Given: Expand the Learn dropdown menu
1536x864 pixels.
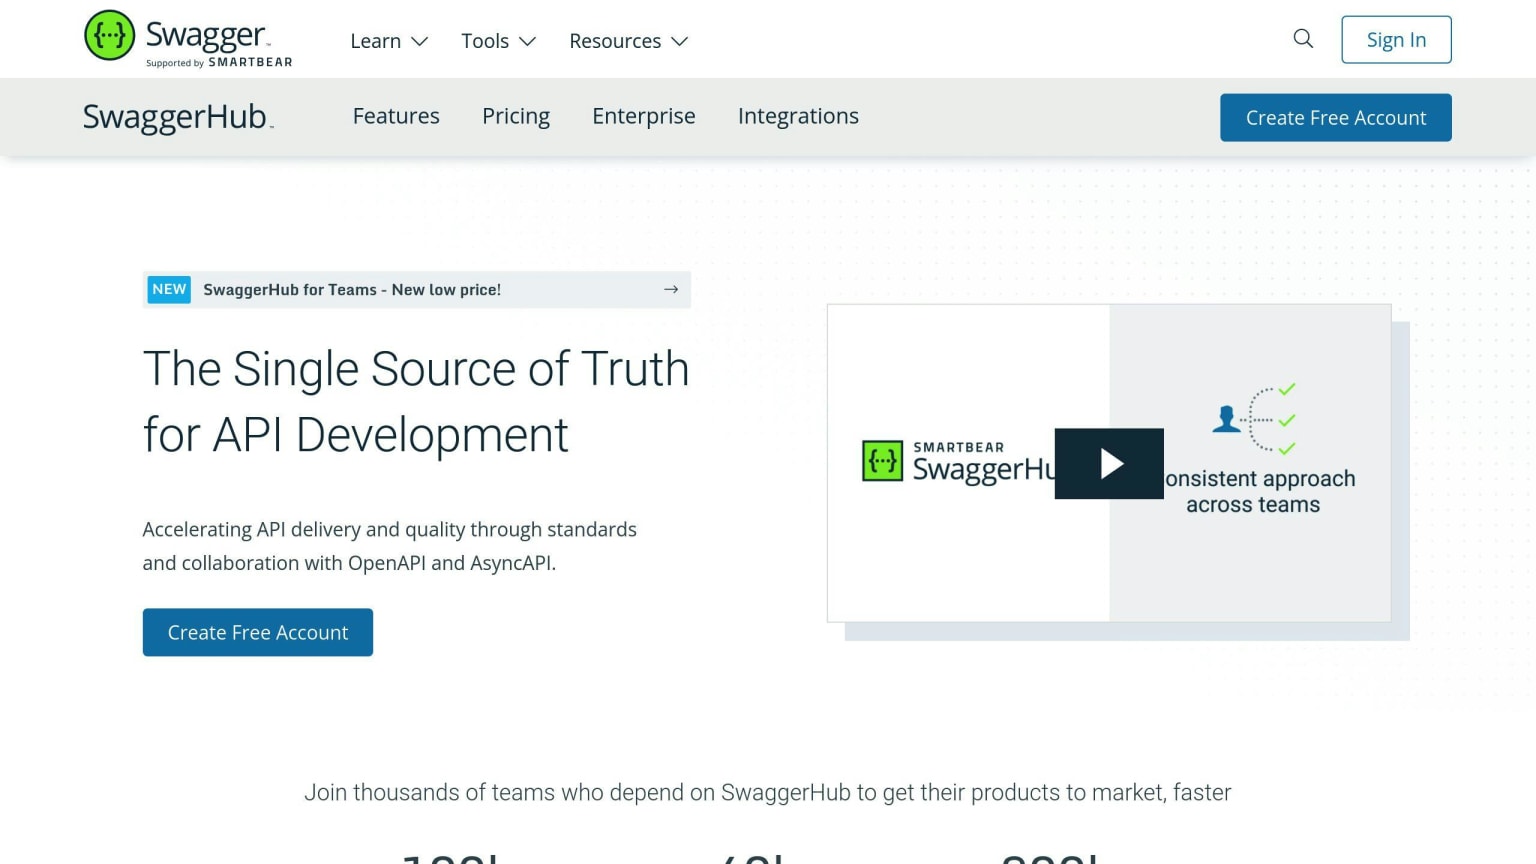Looking at the screenshot, I should tap(389, 41).
